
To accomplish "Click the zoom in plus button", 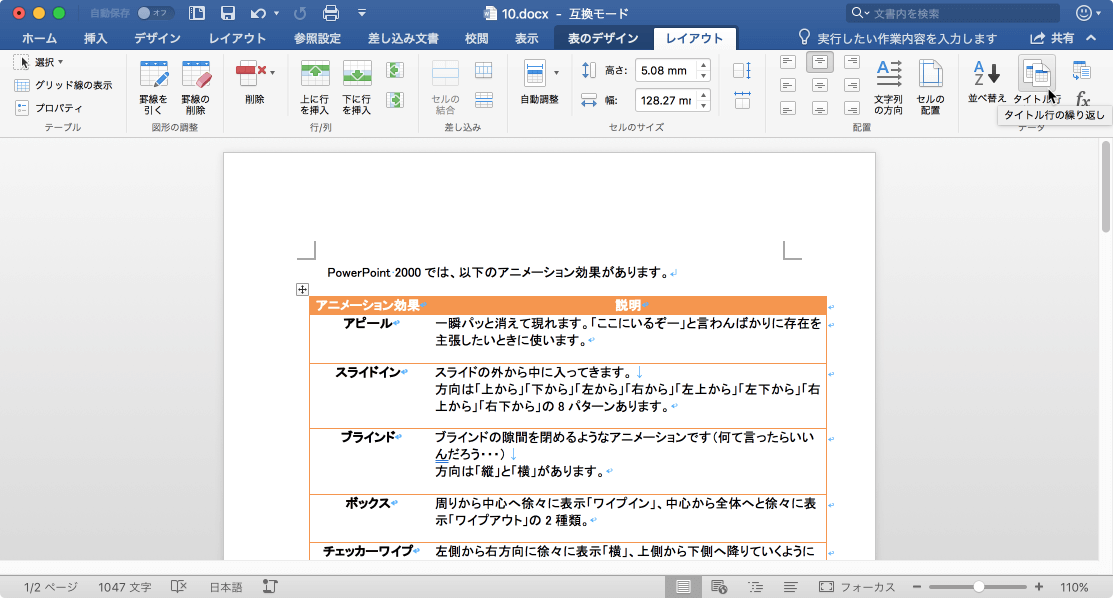I will [x=1038, y=587].
